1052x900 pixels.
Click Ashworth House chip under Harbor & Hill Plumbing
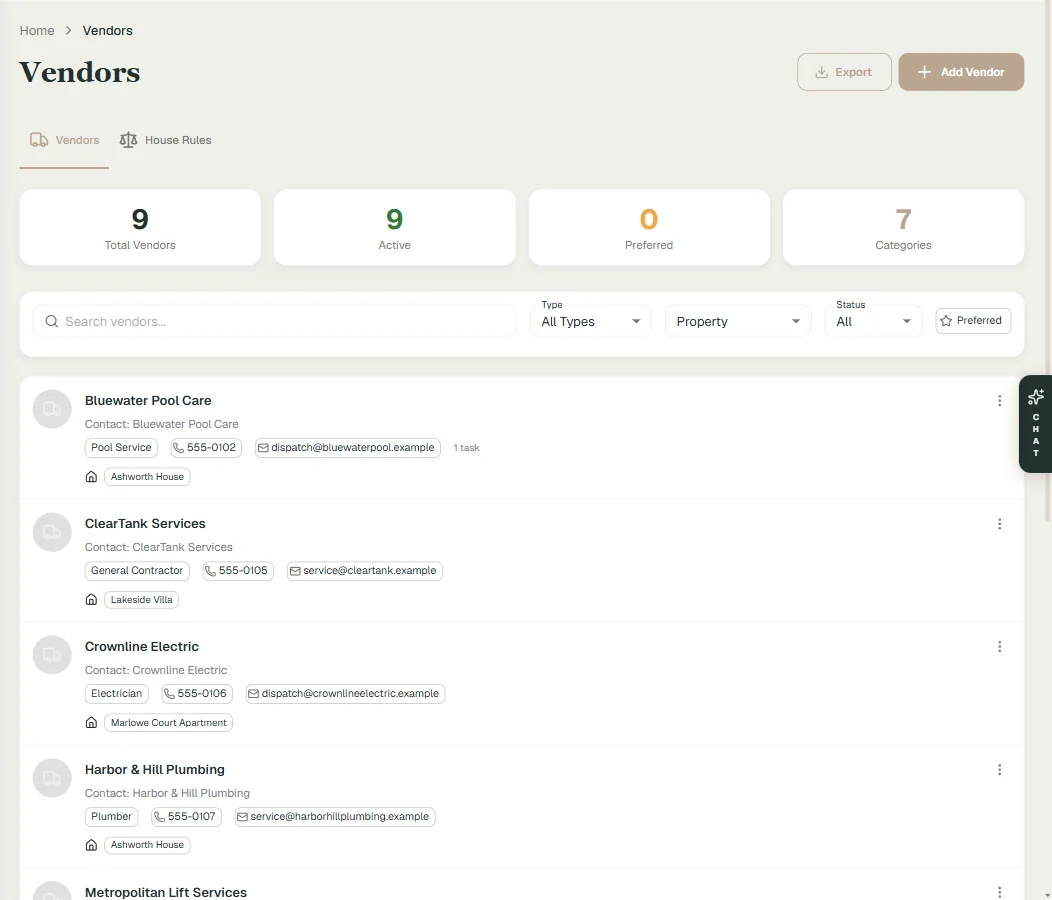point(147,845)
